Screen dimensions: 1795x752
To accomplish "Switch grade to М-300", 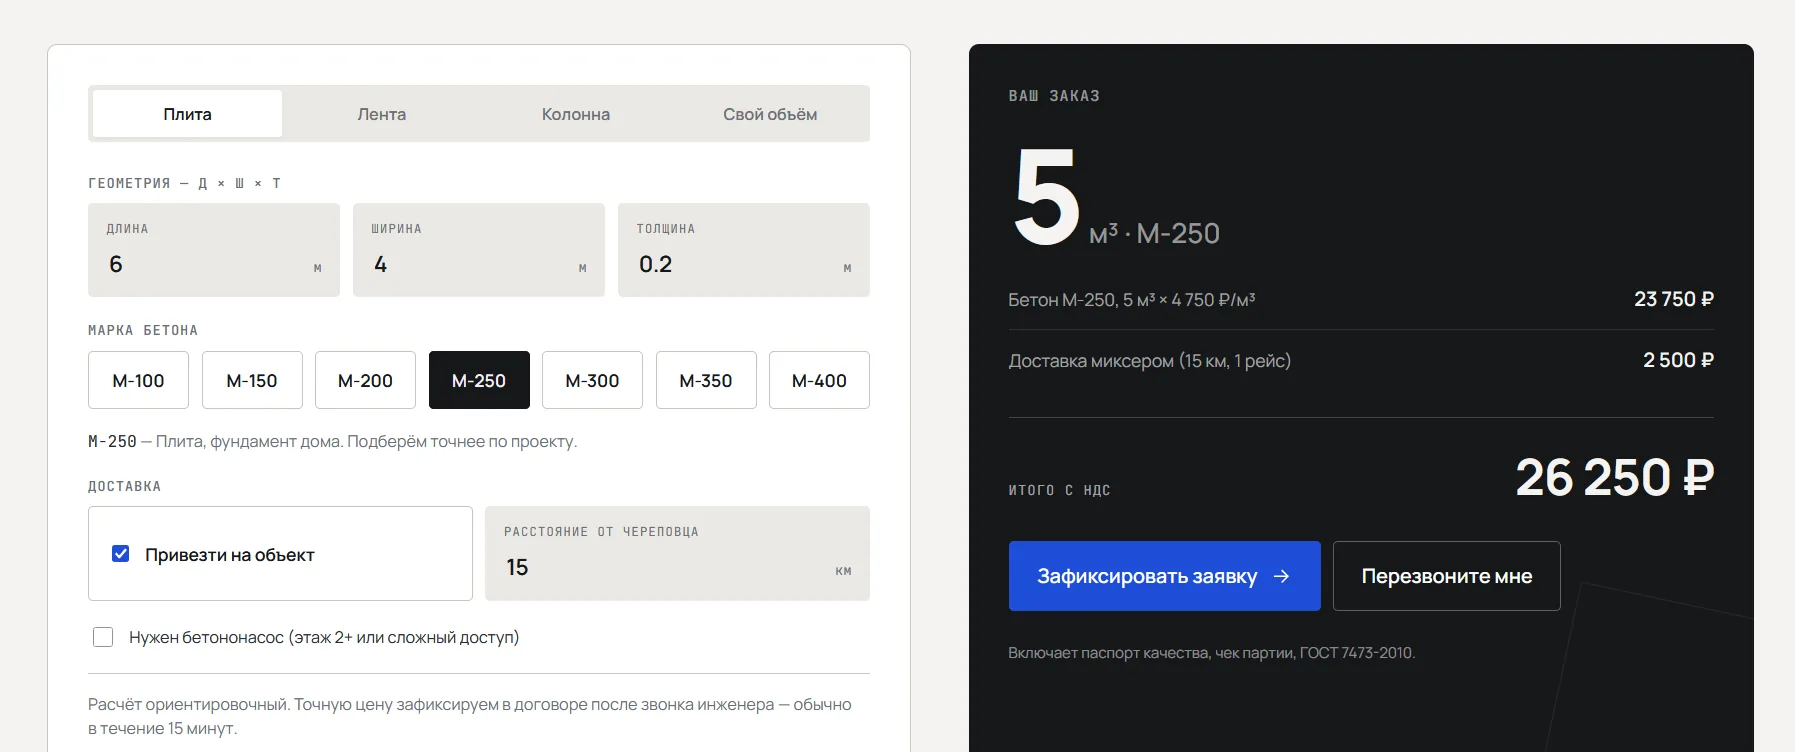I will pyautogui.click(x=592, y=380).
